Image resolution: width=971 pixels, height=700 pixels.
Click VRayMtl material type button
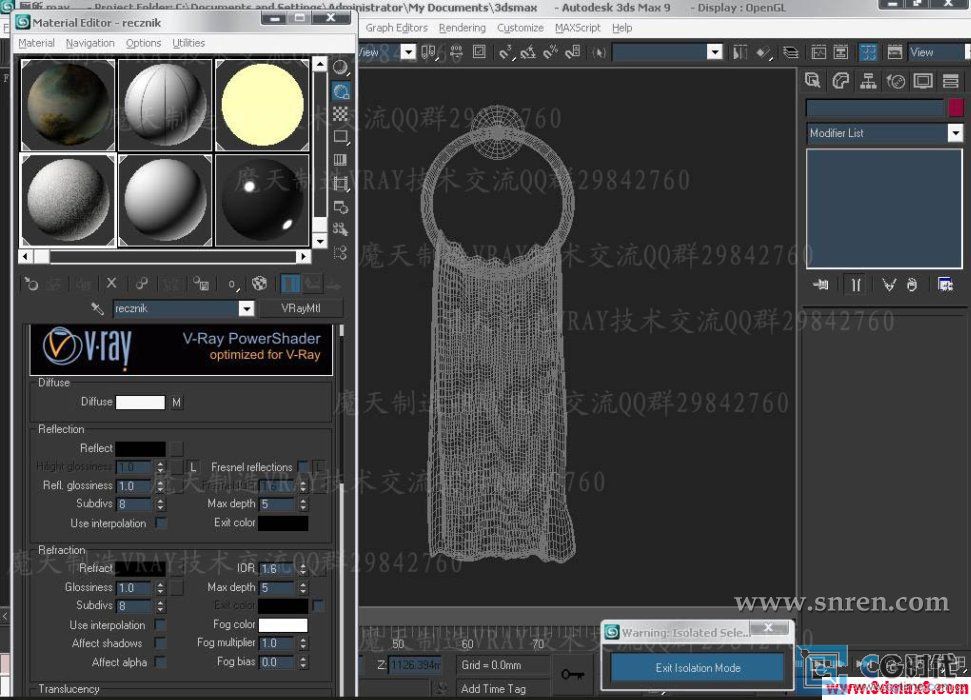coord(301,308)
